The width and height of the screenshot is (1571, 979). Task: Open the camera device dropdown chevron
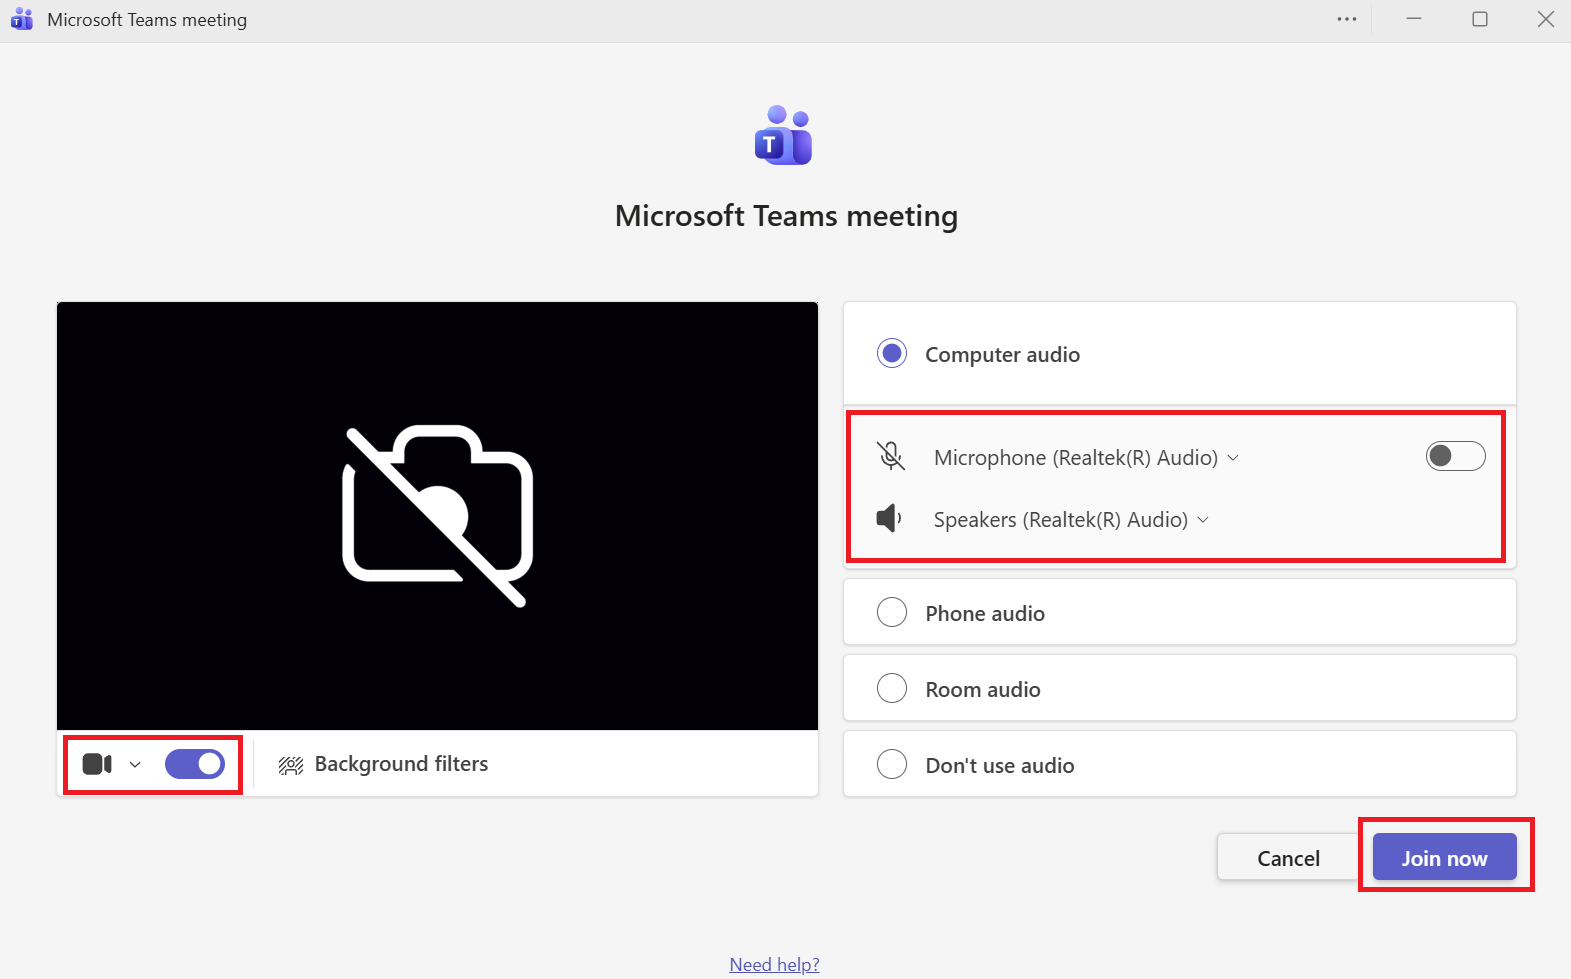click(135, 765)
